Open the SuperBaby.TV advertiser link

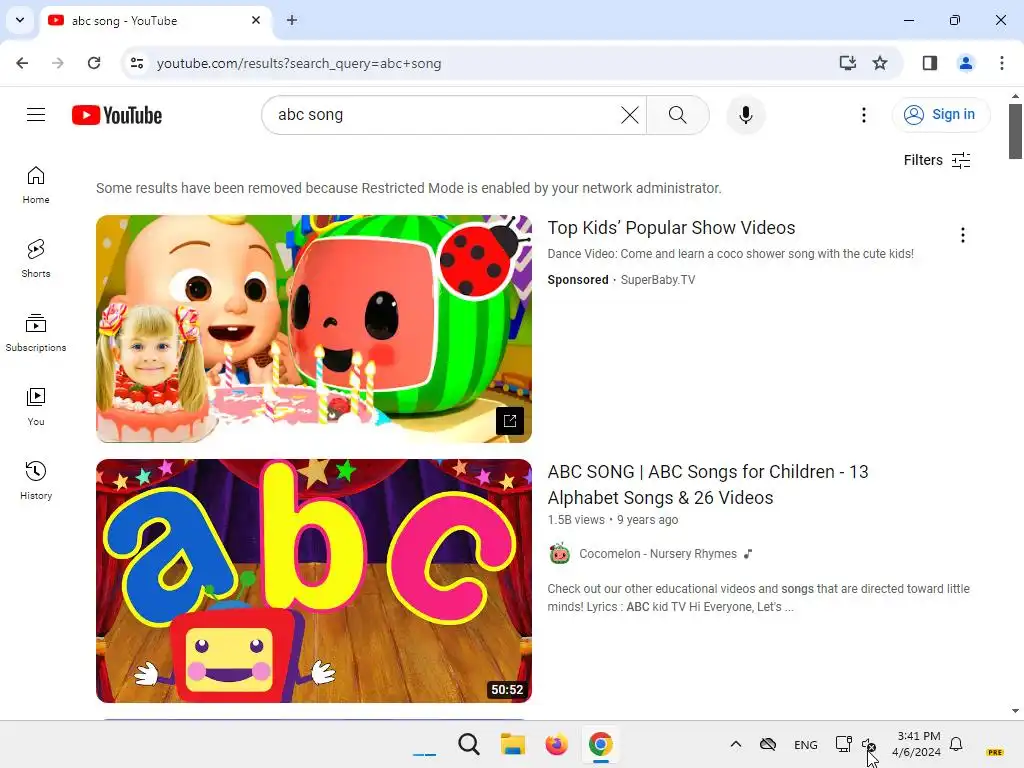pos(658,280)
